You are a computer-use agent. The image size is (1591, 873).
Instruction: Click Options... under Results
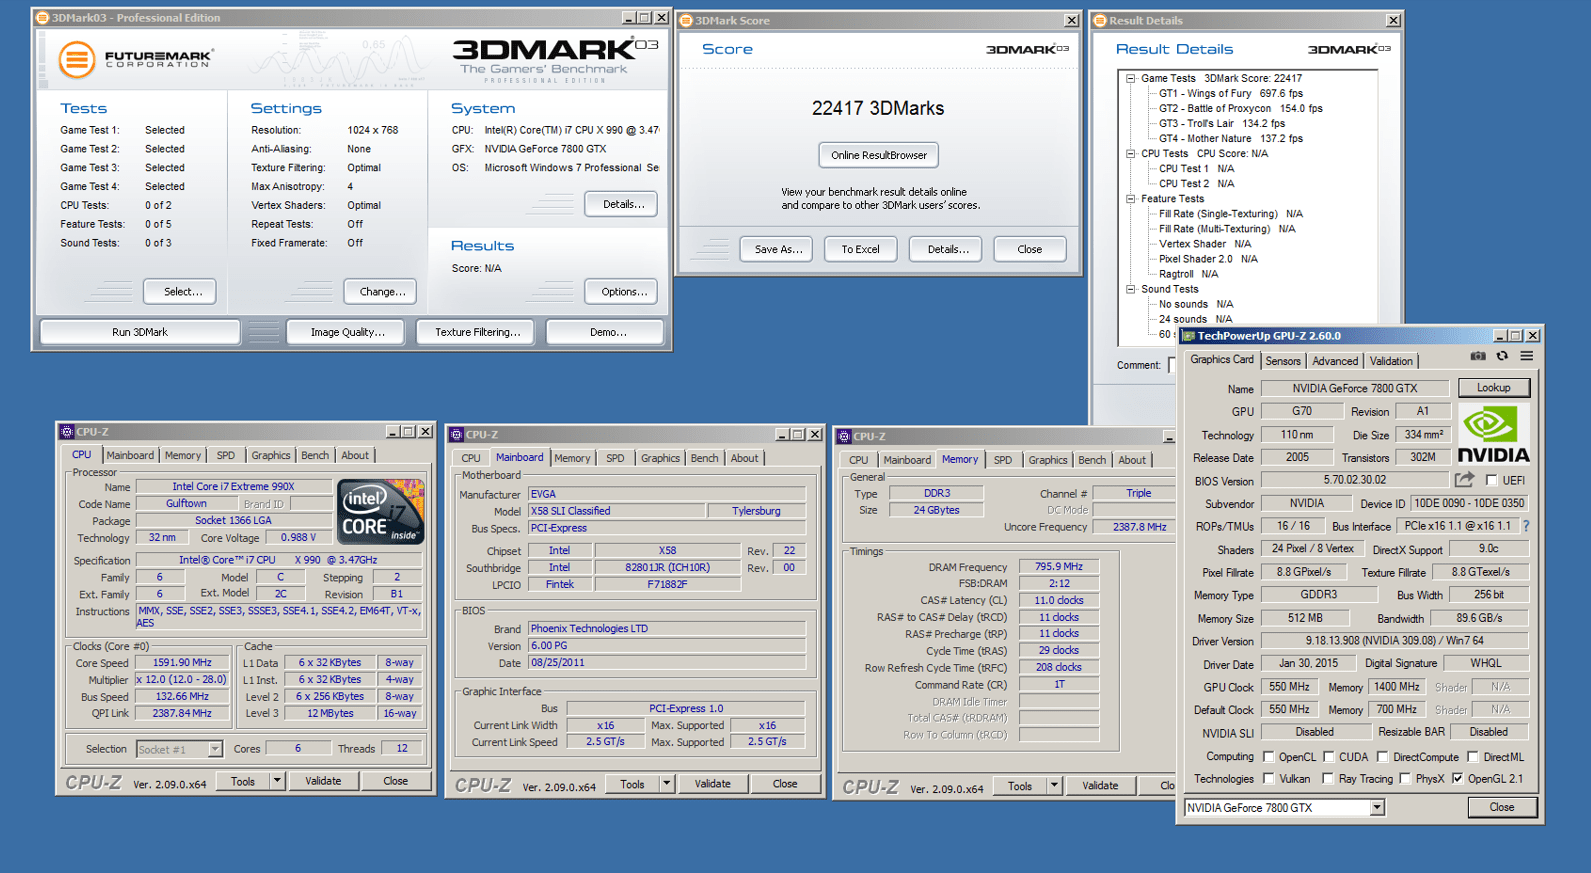click(x=623, y=292)
